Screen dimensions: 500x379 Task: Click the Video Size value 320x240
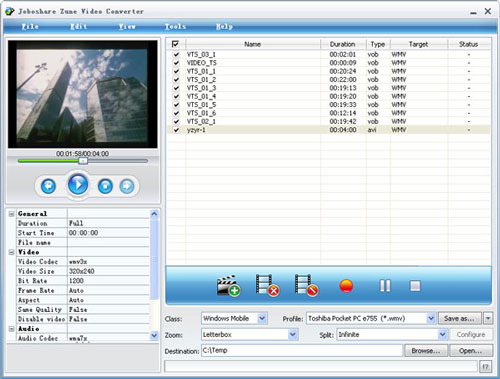point(82,271)
